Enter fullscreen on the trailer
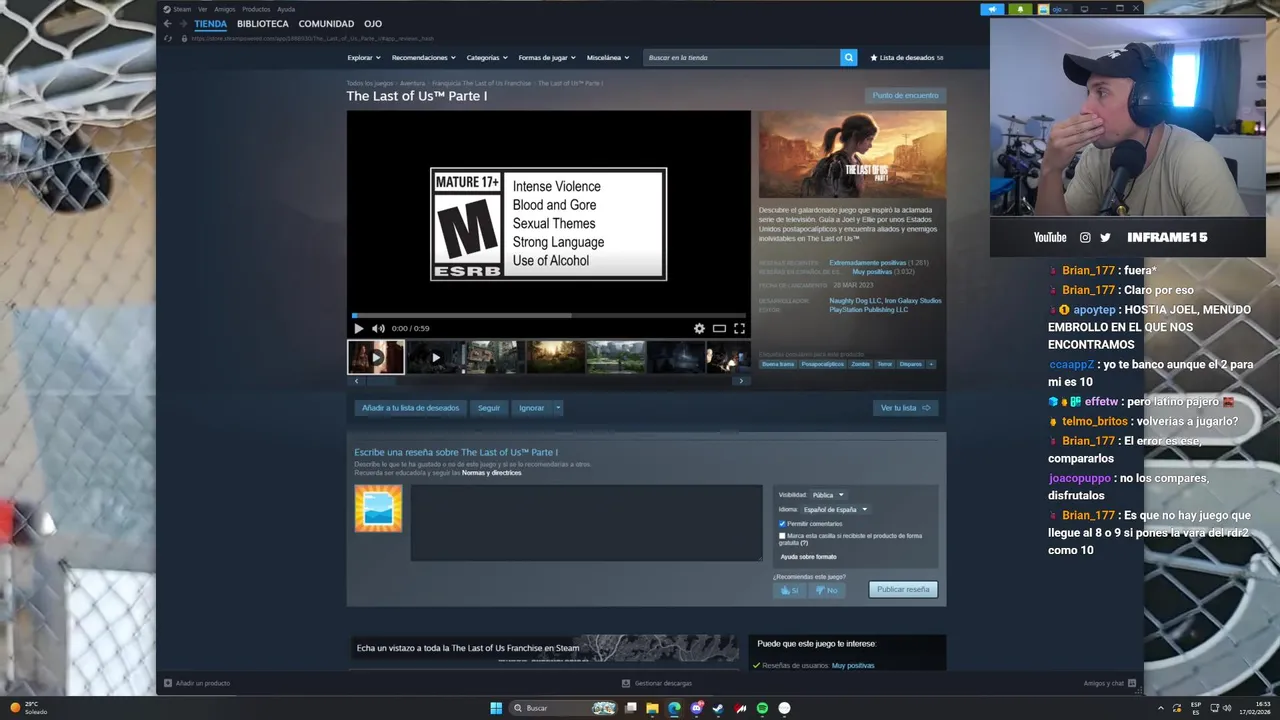Image resolution: width=1280 pixels, height=720 pixels. coord(739,328)
